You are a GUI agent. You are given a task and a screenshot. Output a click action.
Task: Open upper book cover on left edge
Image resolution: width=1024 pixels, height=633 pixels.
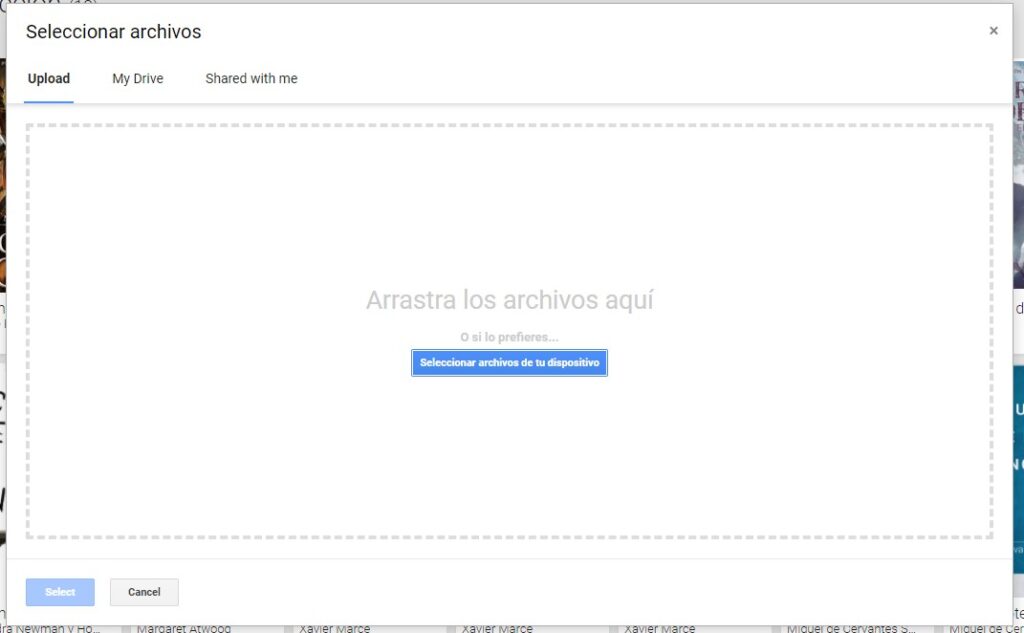coord(3,180)
